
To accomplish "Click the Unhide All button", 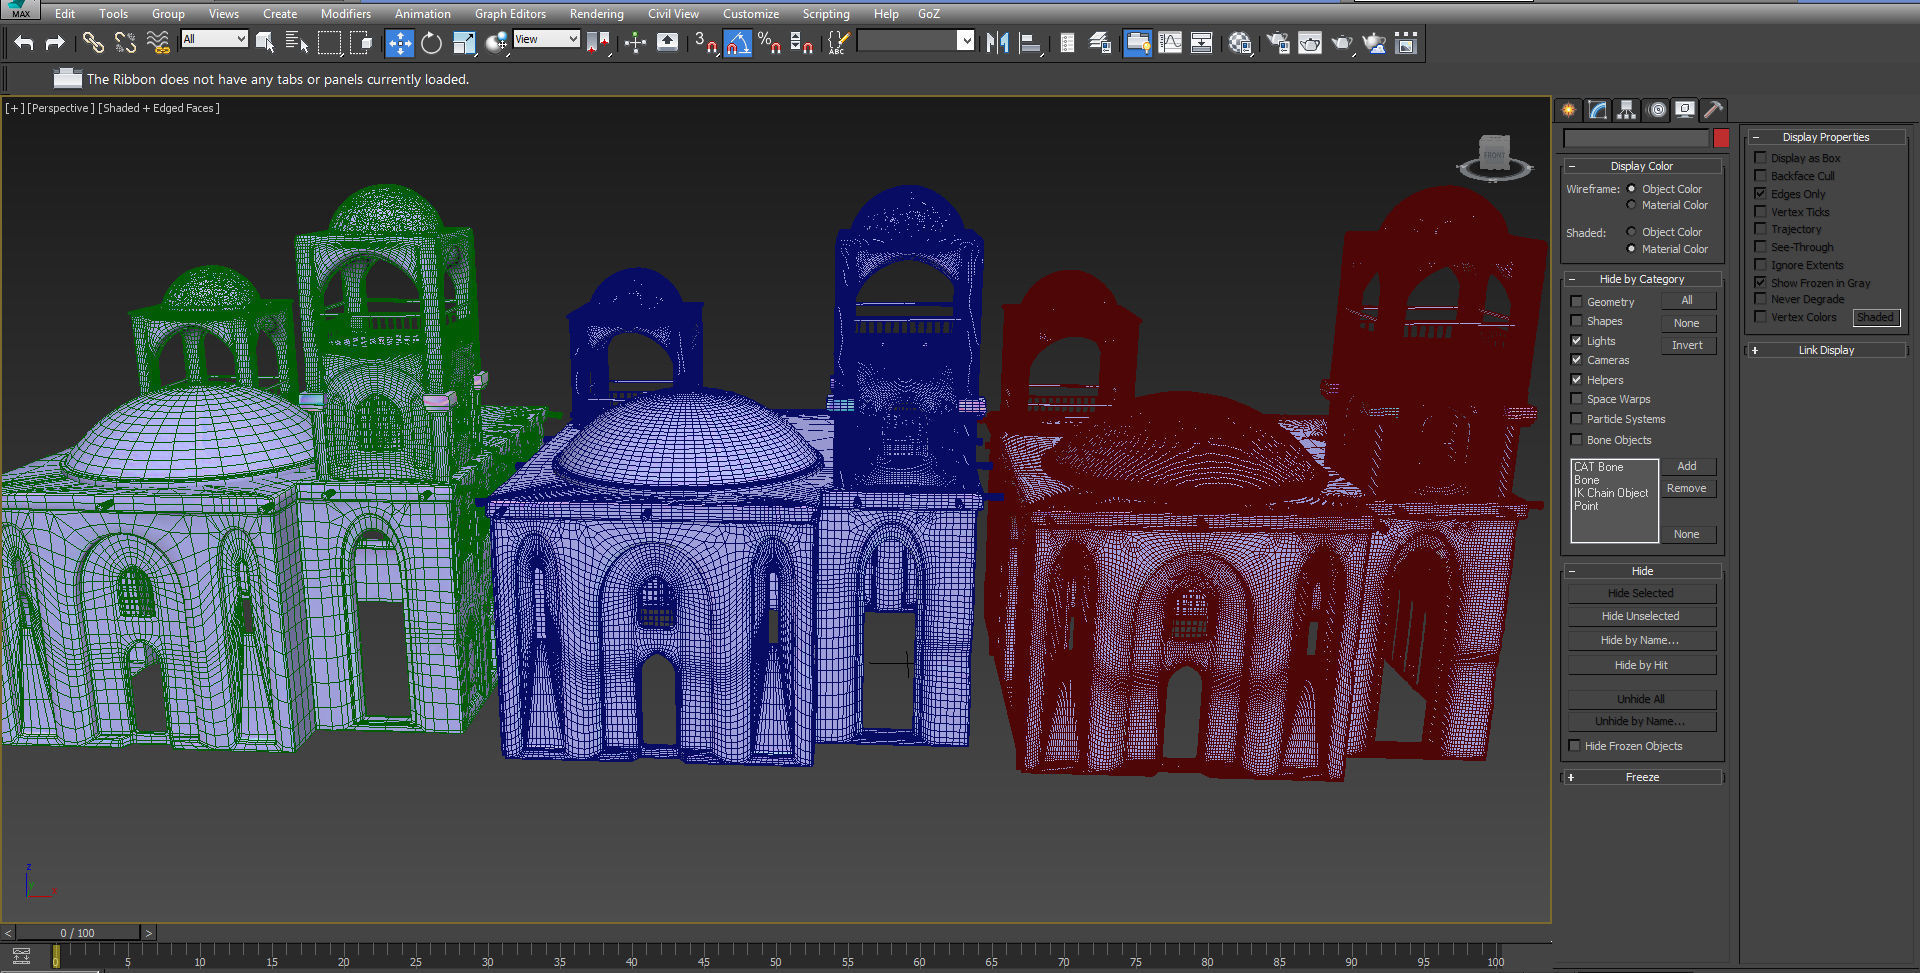I will (1642, 699).
